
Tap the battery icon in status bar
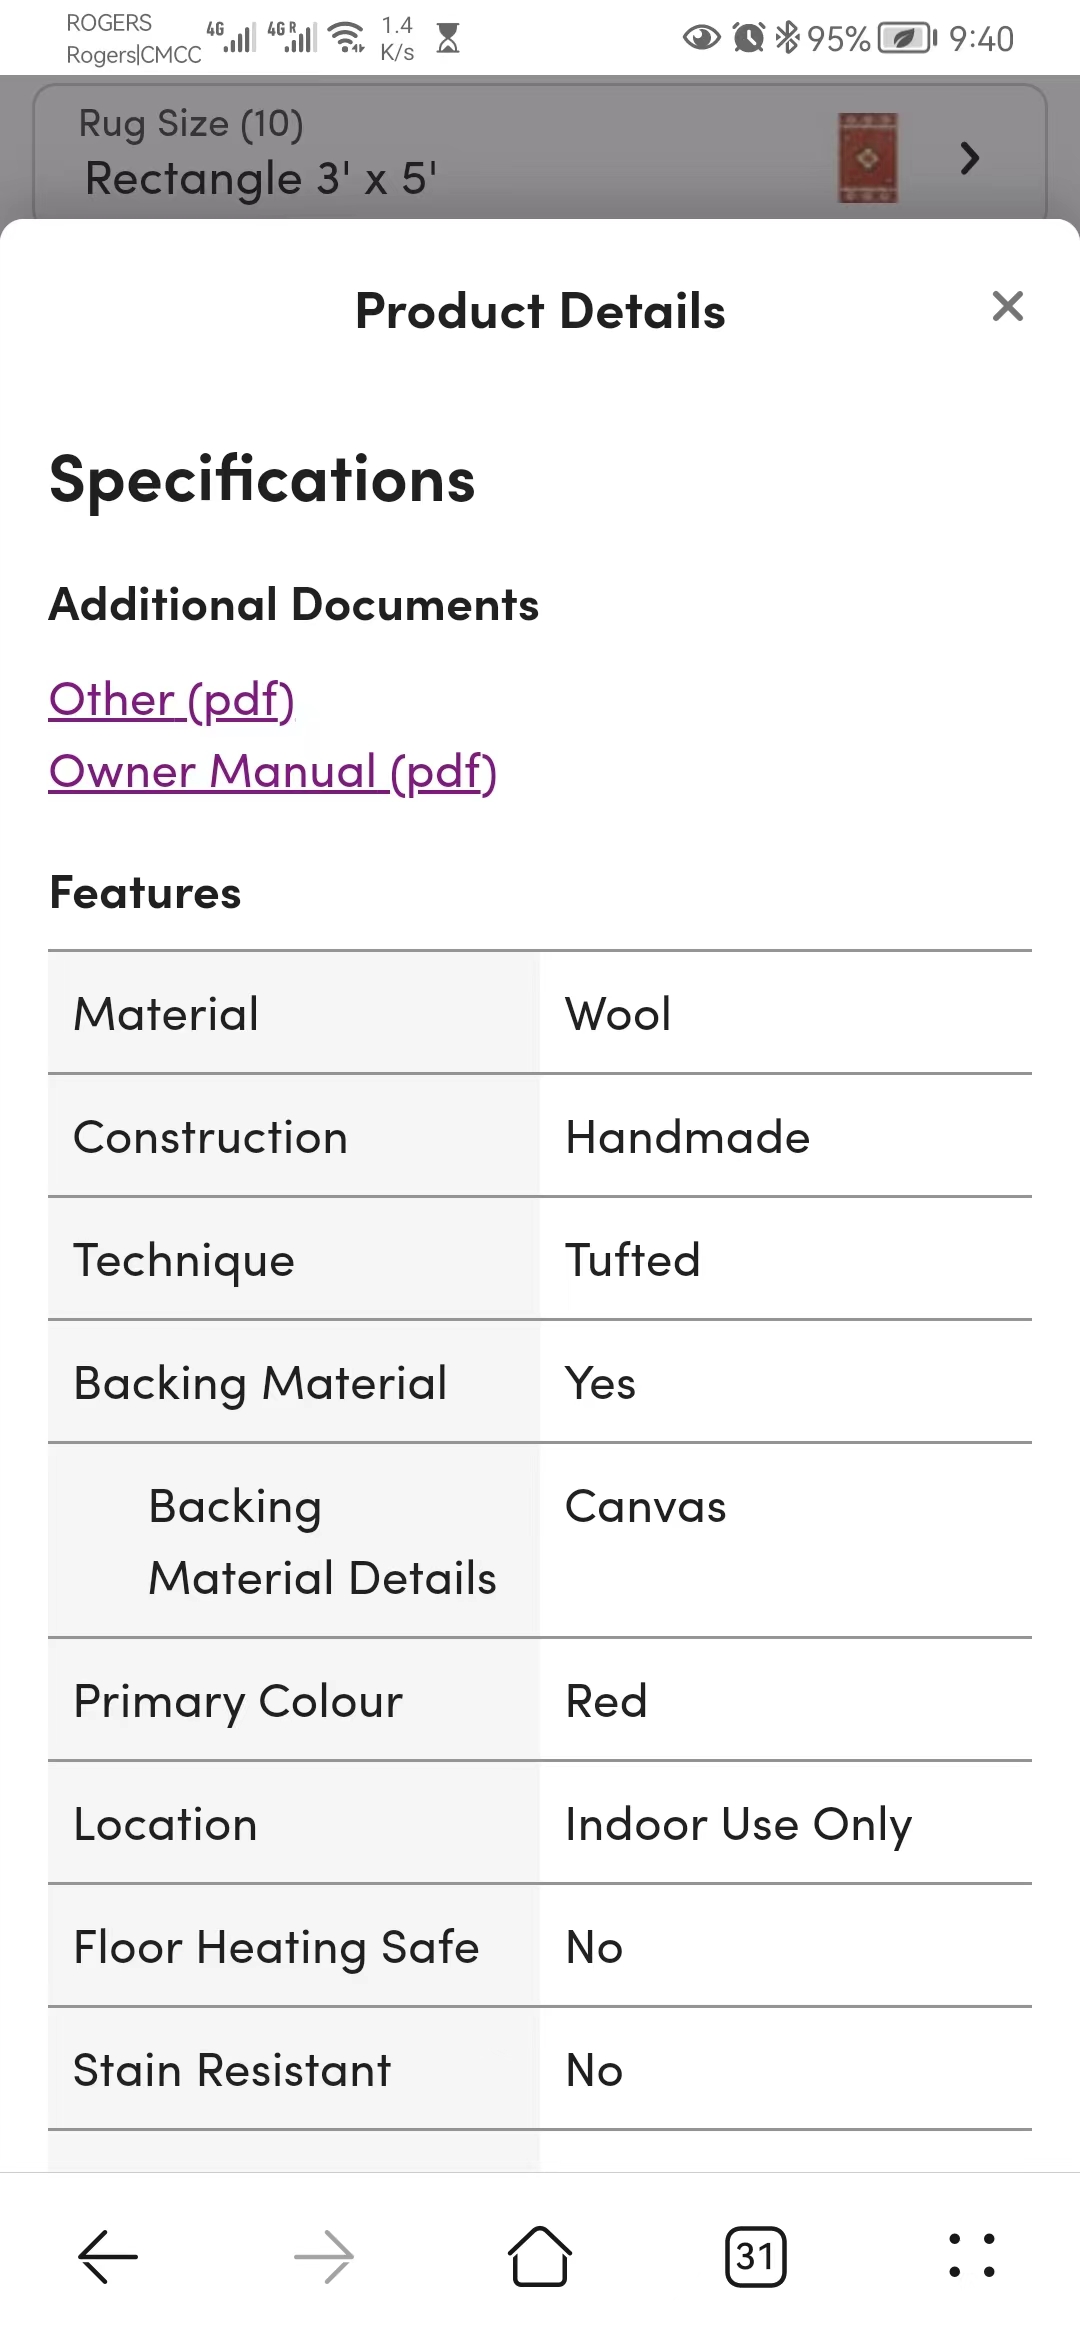click(907, 38)
